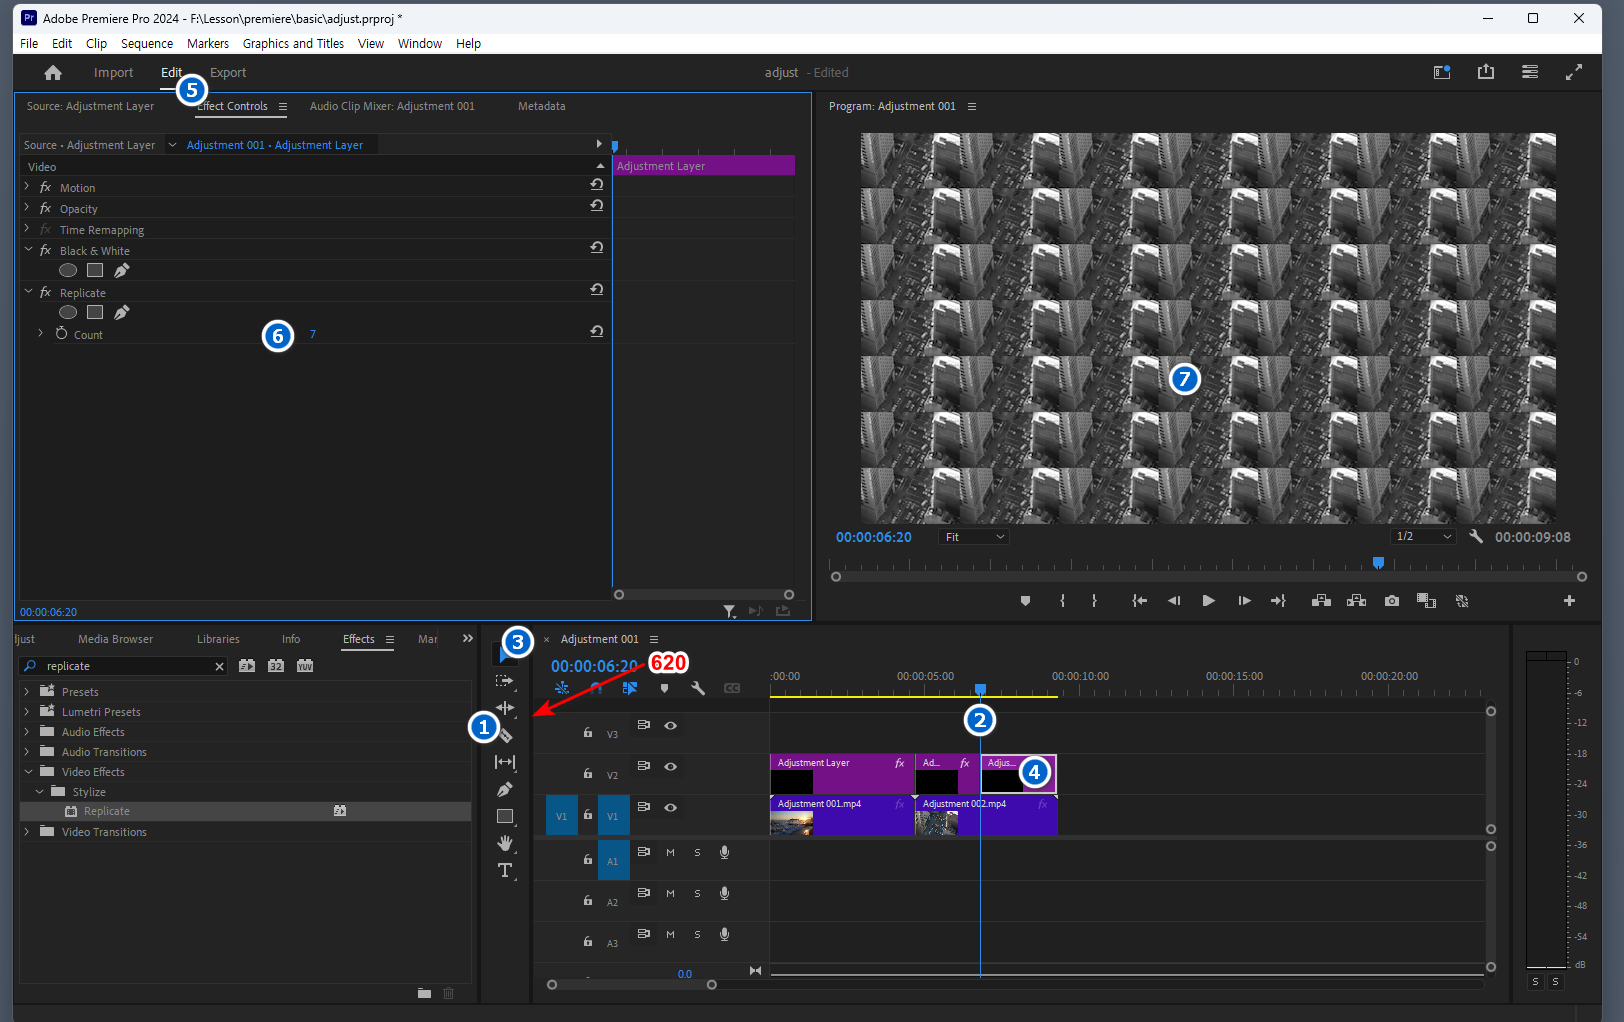This screenshot has width=1624, height=1022.
Task: Select the Pen tool in the timeline toolbar
Action: tap(505, 789)
